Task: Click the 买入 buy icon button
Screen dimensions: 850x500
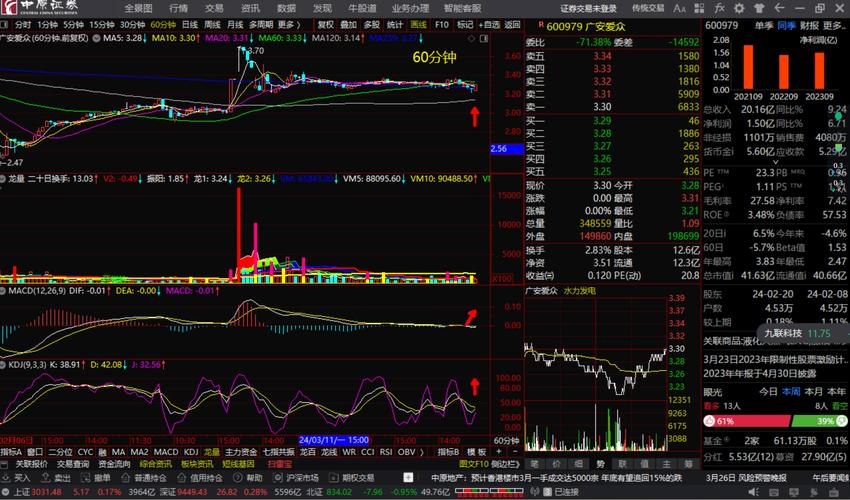Action: coord(16,478)
